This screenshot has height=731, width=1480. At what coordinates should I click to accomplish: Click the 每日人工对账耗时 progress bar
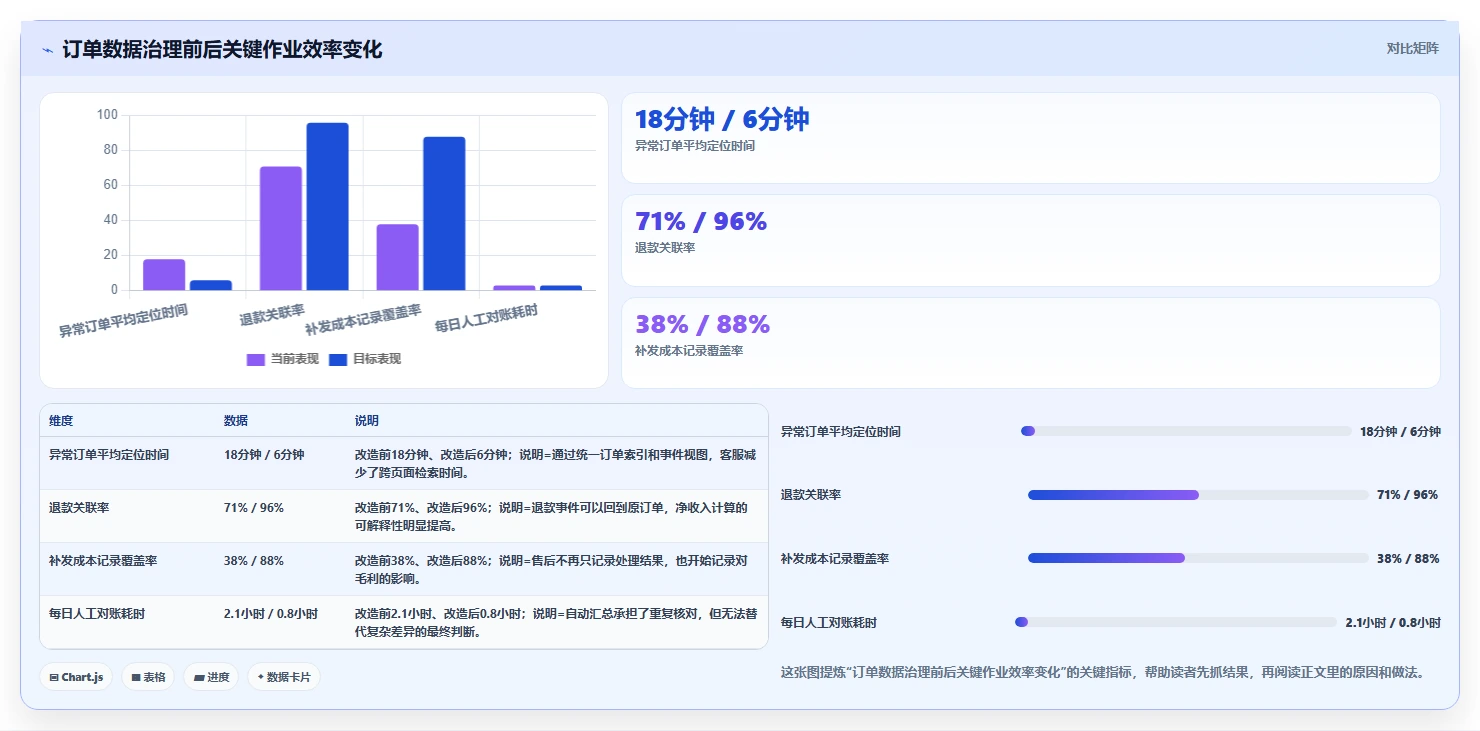[x=1176, y=622]
